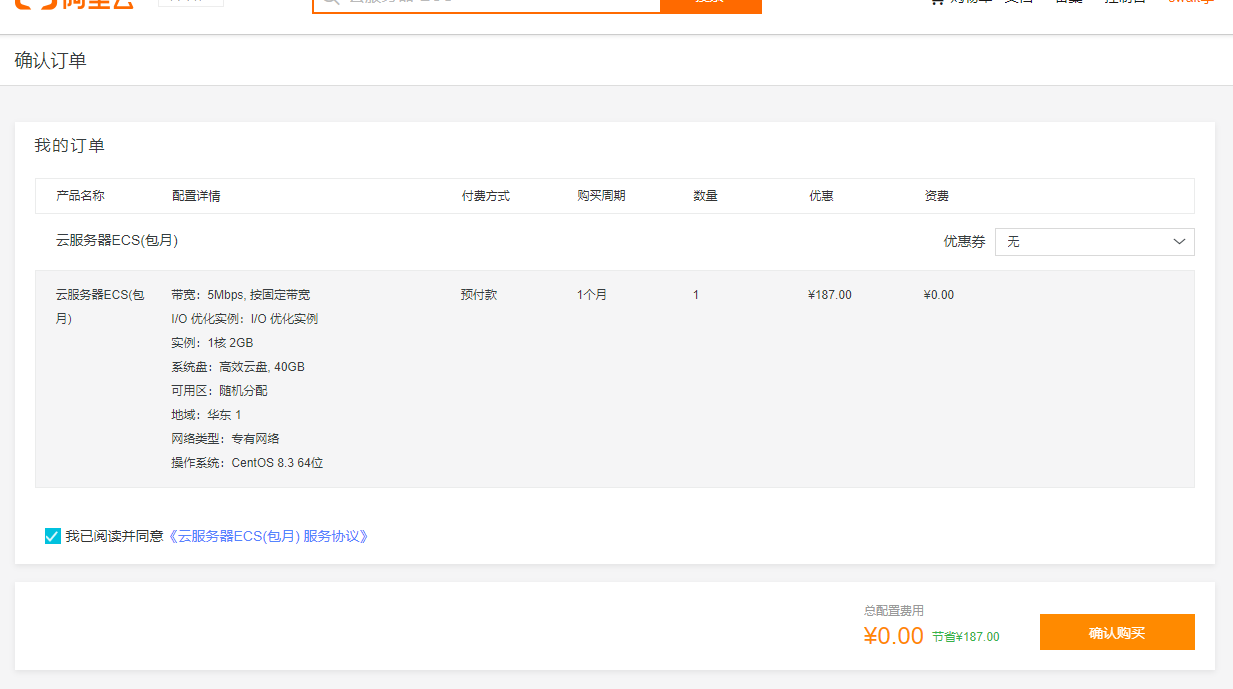Click the 优惠 column header
The image size is (1233, 689).
822,196
